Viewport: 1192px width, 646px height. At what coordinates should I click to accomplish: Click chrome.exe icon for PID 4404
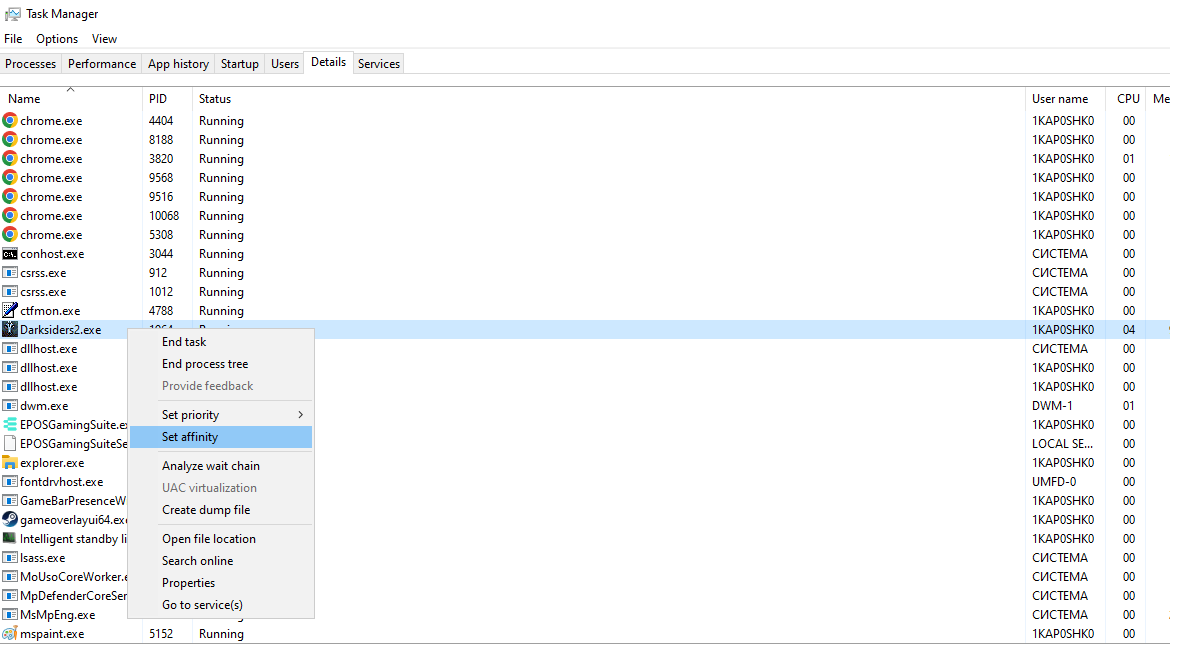10,120
